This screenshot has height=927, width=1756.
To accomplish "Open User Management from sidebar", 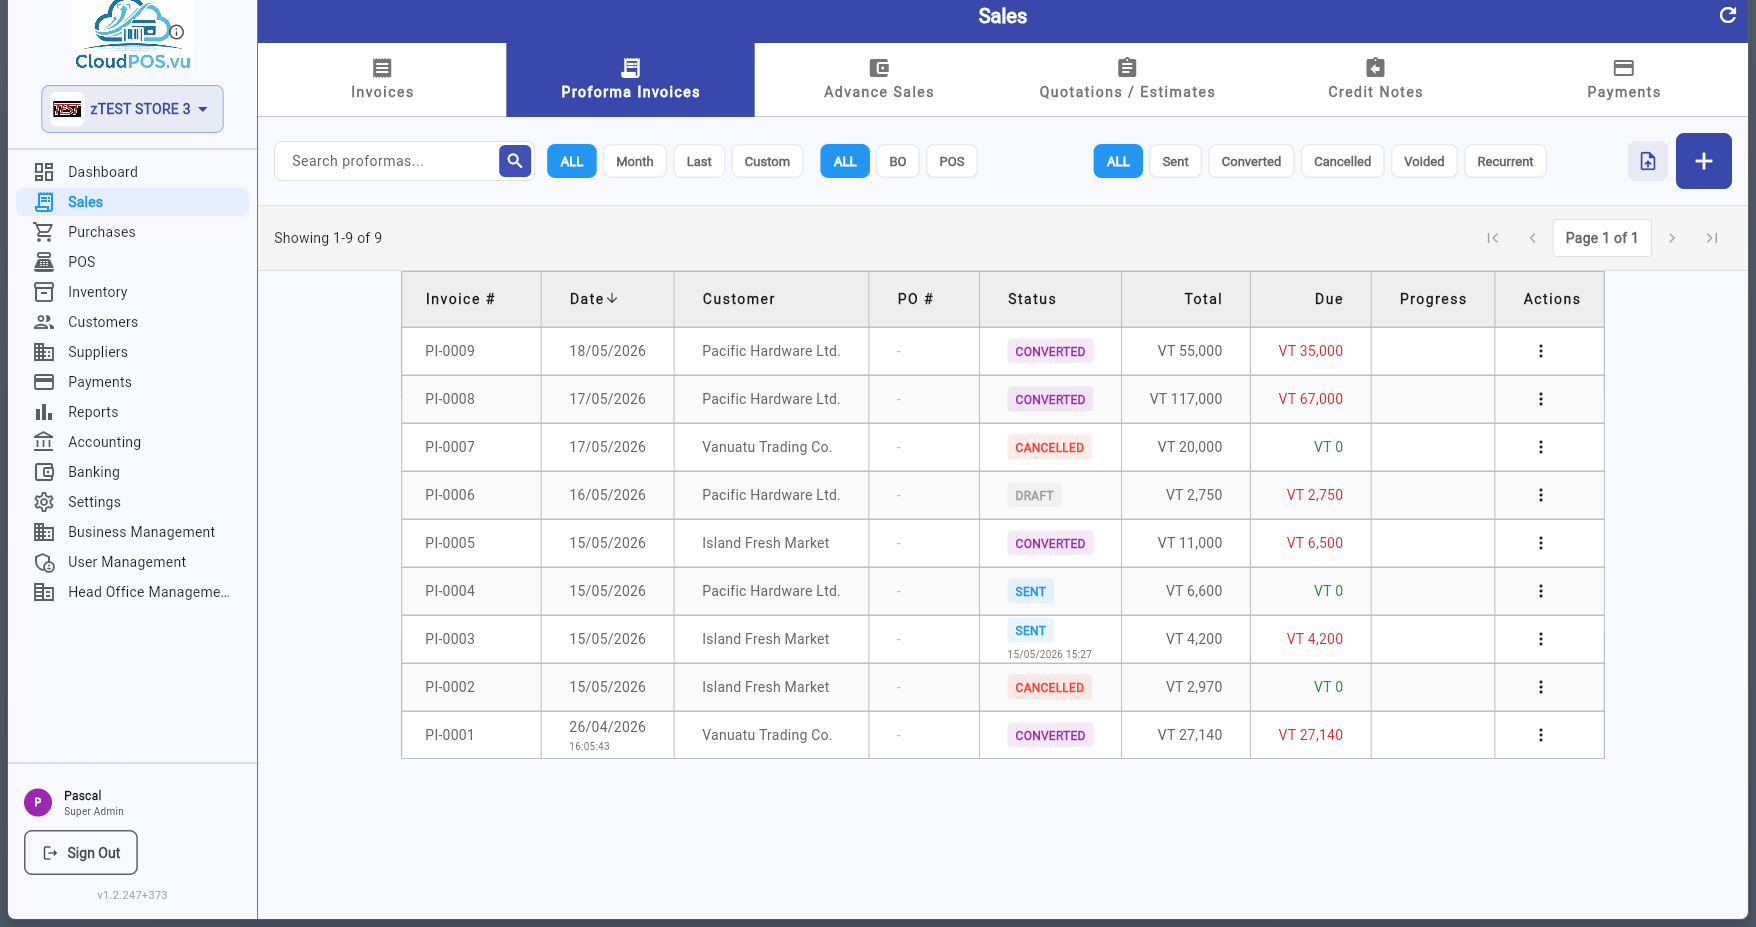I will pyautogui.click(x=132, y=562).
